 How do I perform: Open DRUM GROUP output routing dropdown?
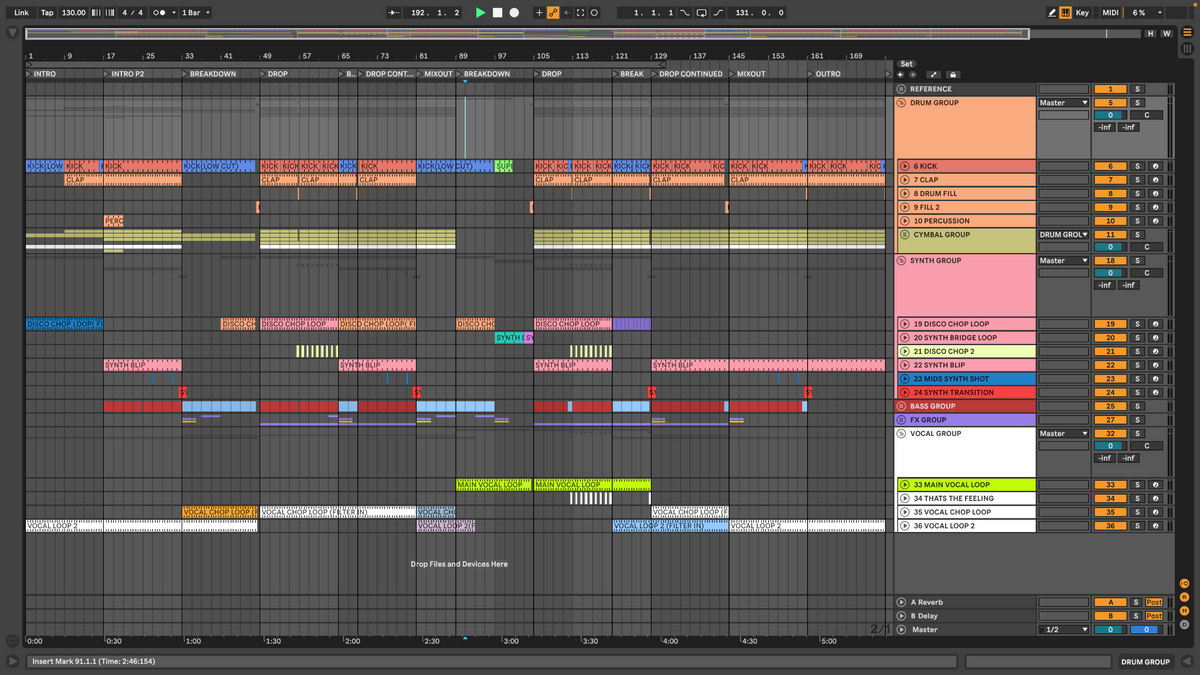tap(1063, 103)
